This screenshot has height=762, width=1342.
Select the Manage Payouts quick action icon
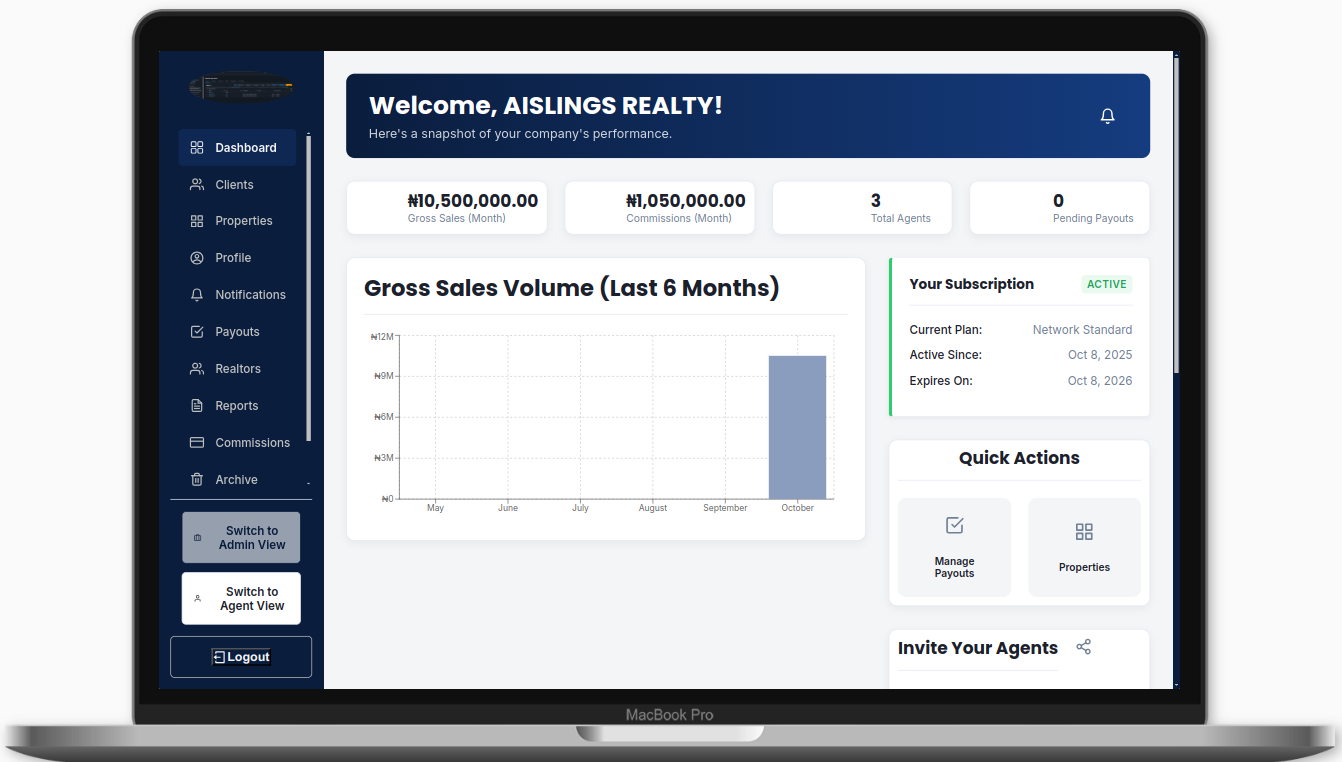click(954, 525)
